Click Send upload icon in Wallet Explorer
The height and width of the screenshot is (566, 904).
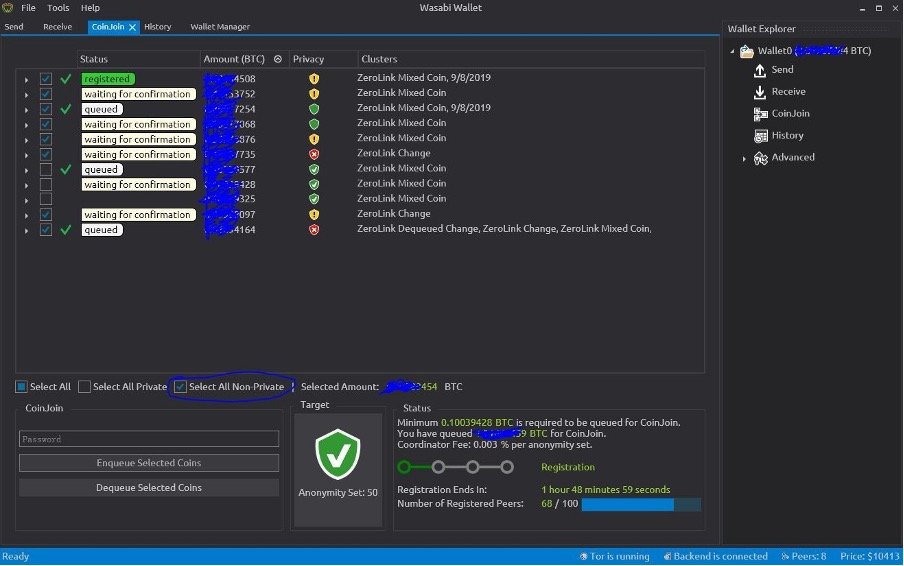pyautogui.click(x=760, y=70)
